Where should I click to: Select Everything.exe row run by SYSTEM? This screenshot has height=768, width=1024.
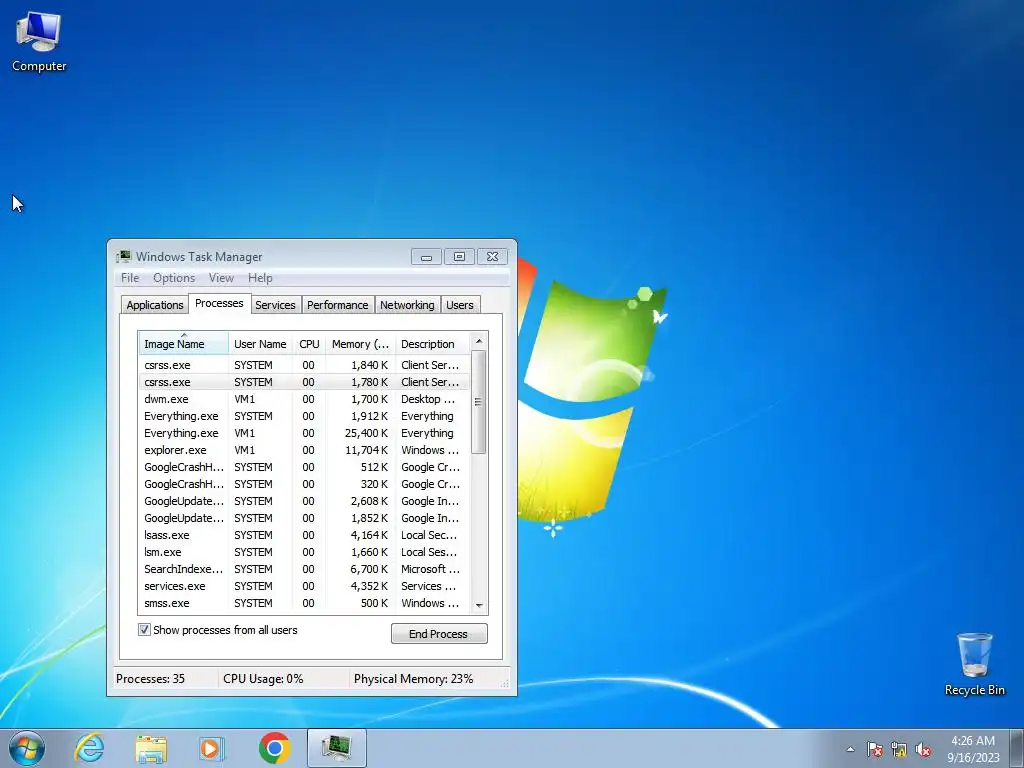point(304,416)
